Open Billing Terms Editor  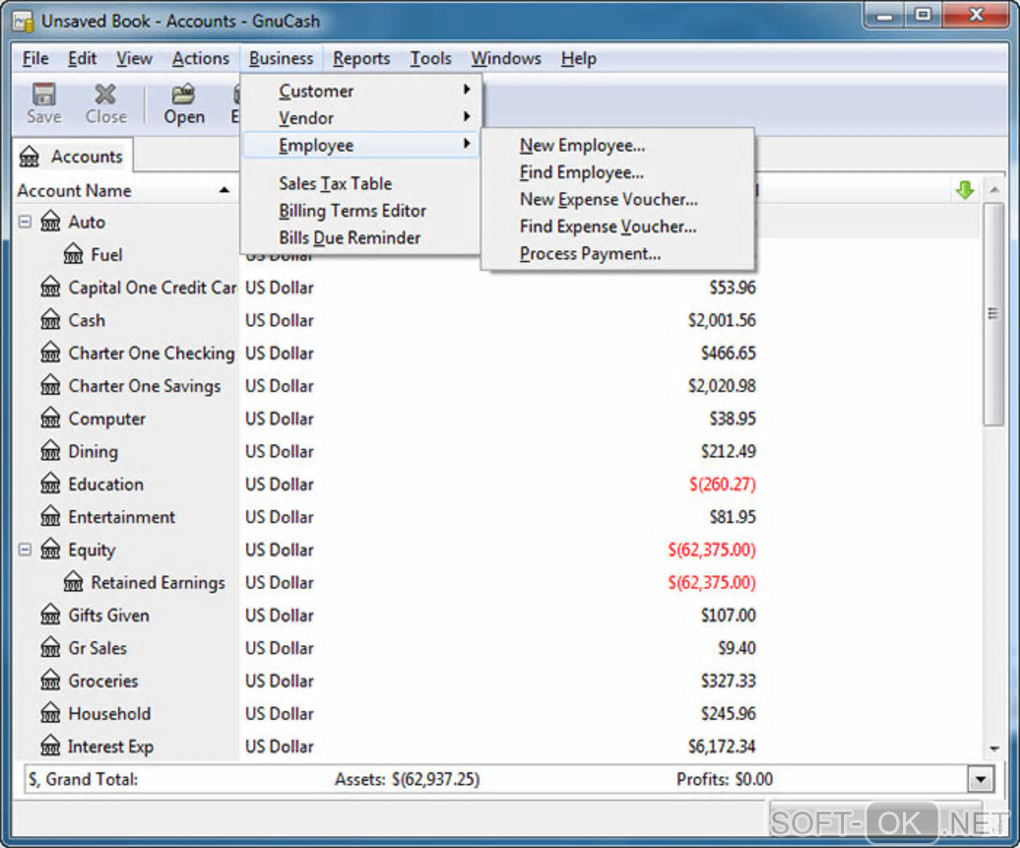tap(352, 211)
